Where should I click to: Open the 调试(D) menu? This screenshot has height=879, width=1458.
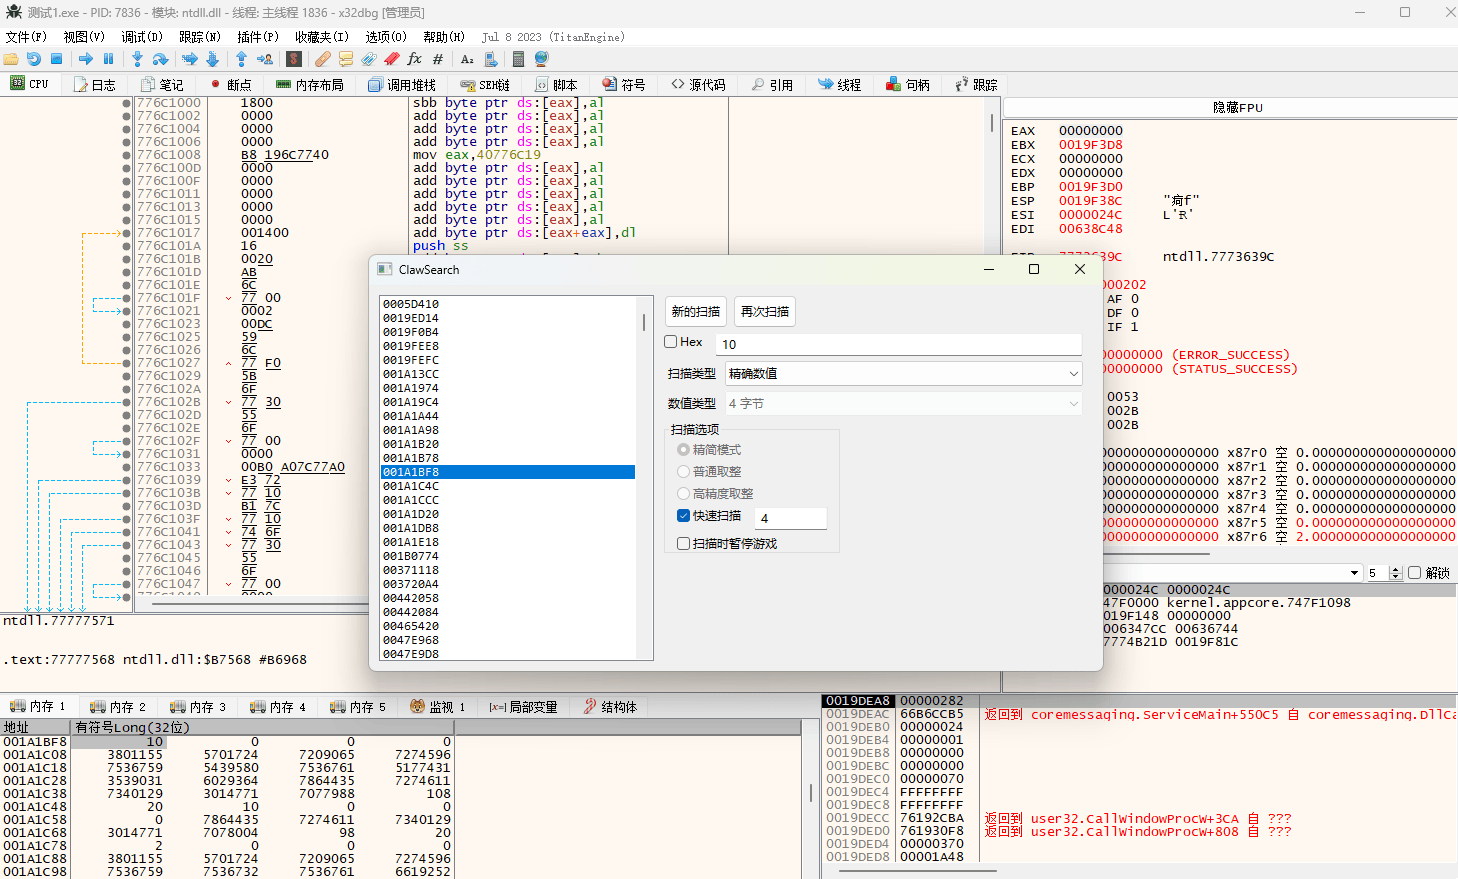tap(142, 37)
